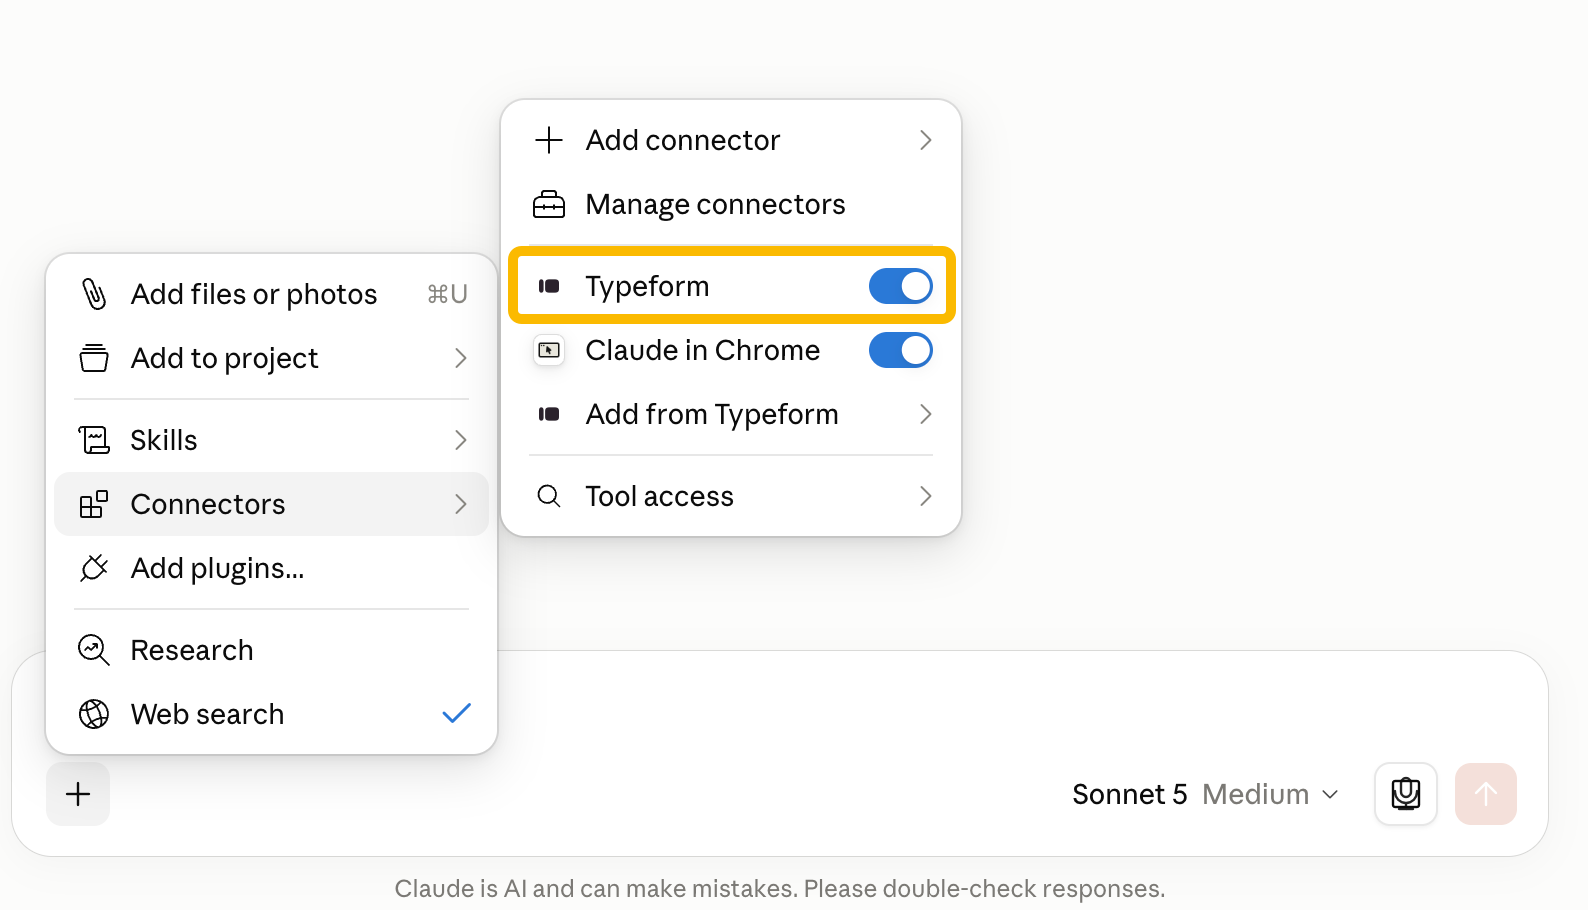Viewport: 1588px width, 910px height.
Task: Expand the Tool access chevron
Action: (x=925, y=496)
